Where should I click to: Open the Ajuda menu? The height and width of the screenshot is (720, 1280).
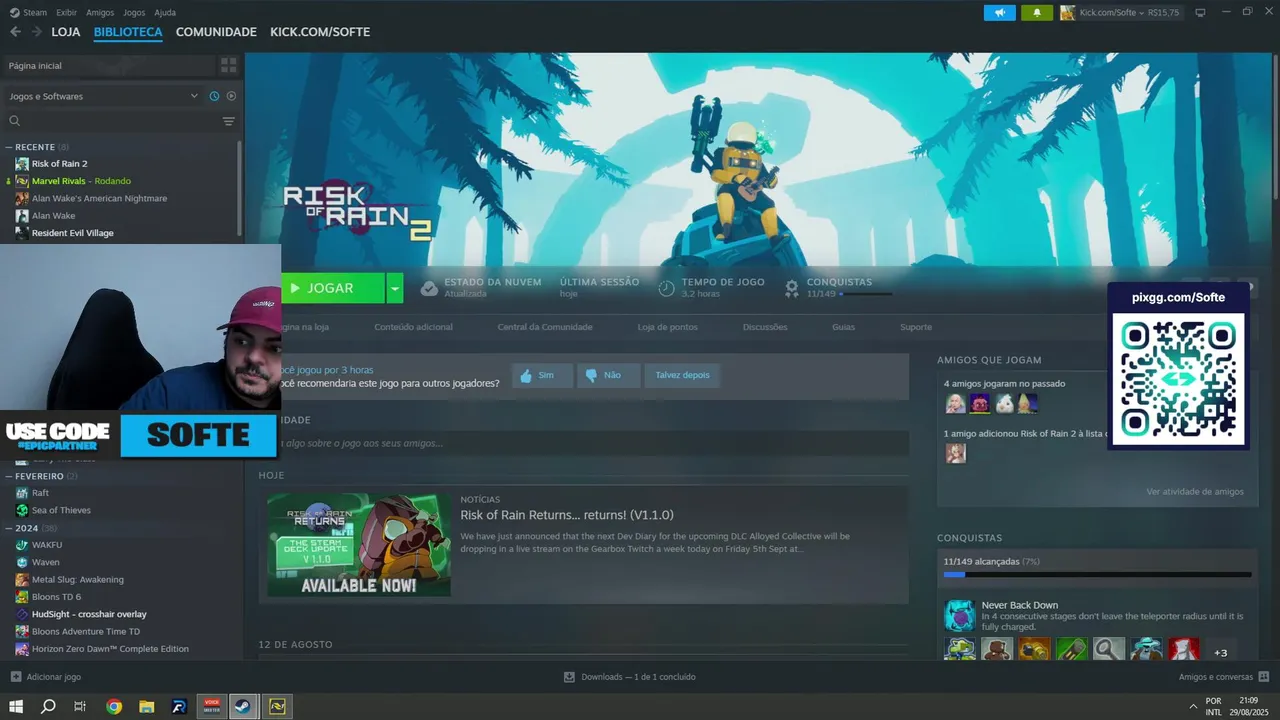[x=165, y=13]
